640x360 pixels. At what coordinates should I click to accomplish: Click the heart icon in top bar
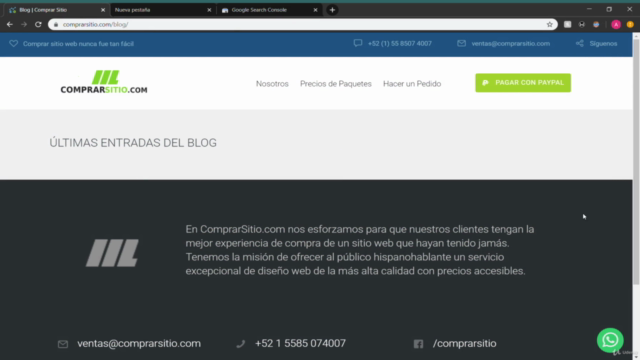[13, 43]
